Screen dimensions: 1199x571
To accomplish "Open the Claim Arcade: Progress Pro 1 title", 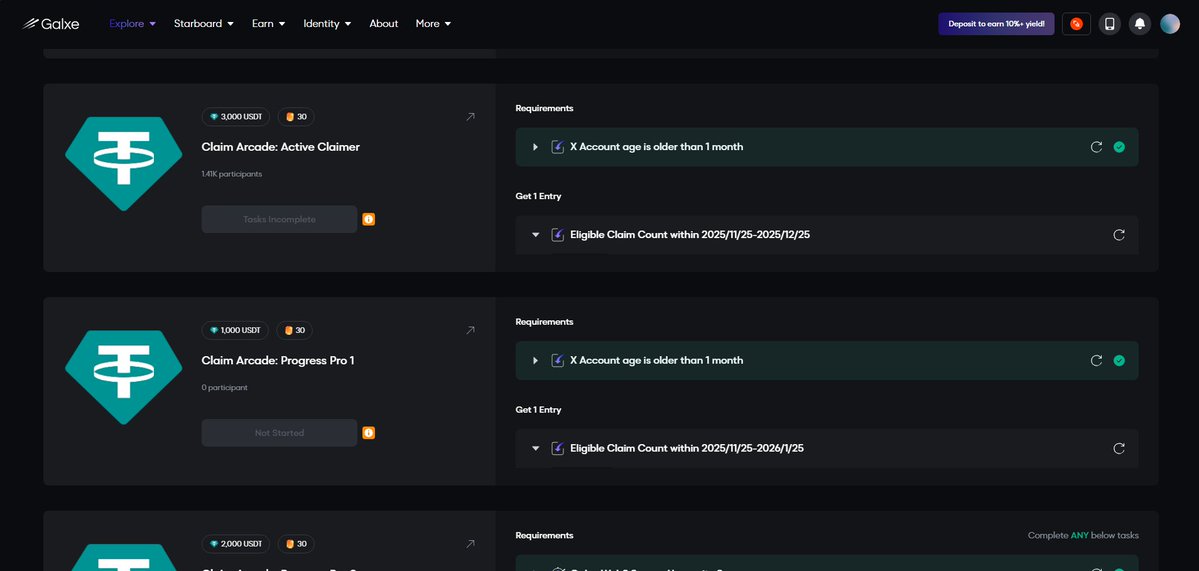I will (x=278, y=360).
